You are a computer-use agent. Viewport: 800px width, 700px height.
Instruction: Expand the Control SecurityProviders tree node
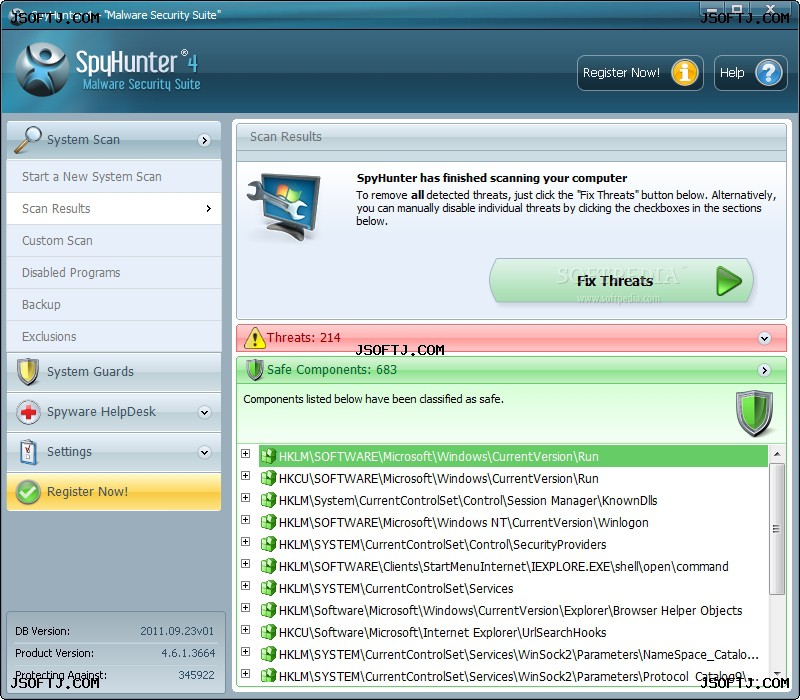pos(246,541)
